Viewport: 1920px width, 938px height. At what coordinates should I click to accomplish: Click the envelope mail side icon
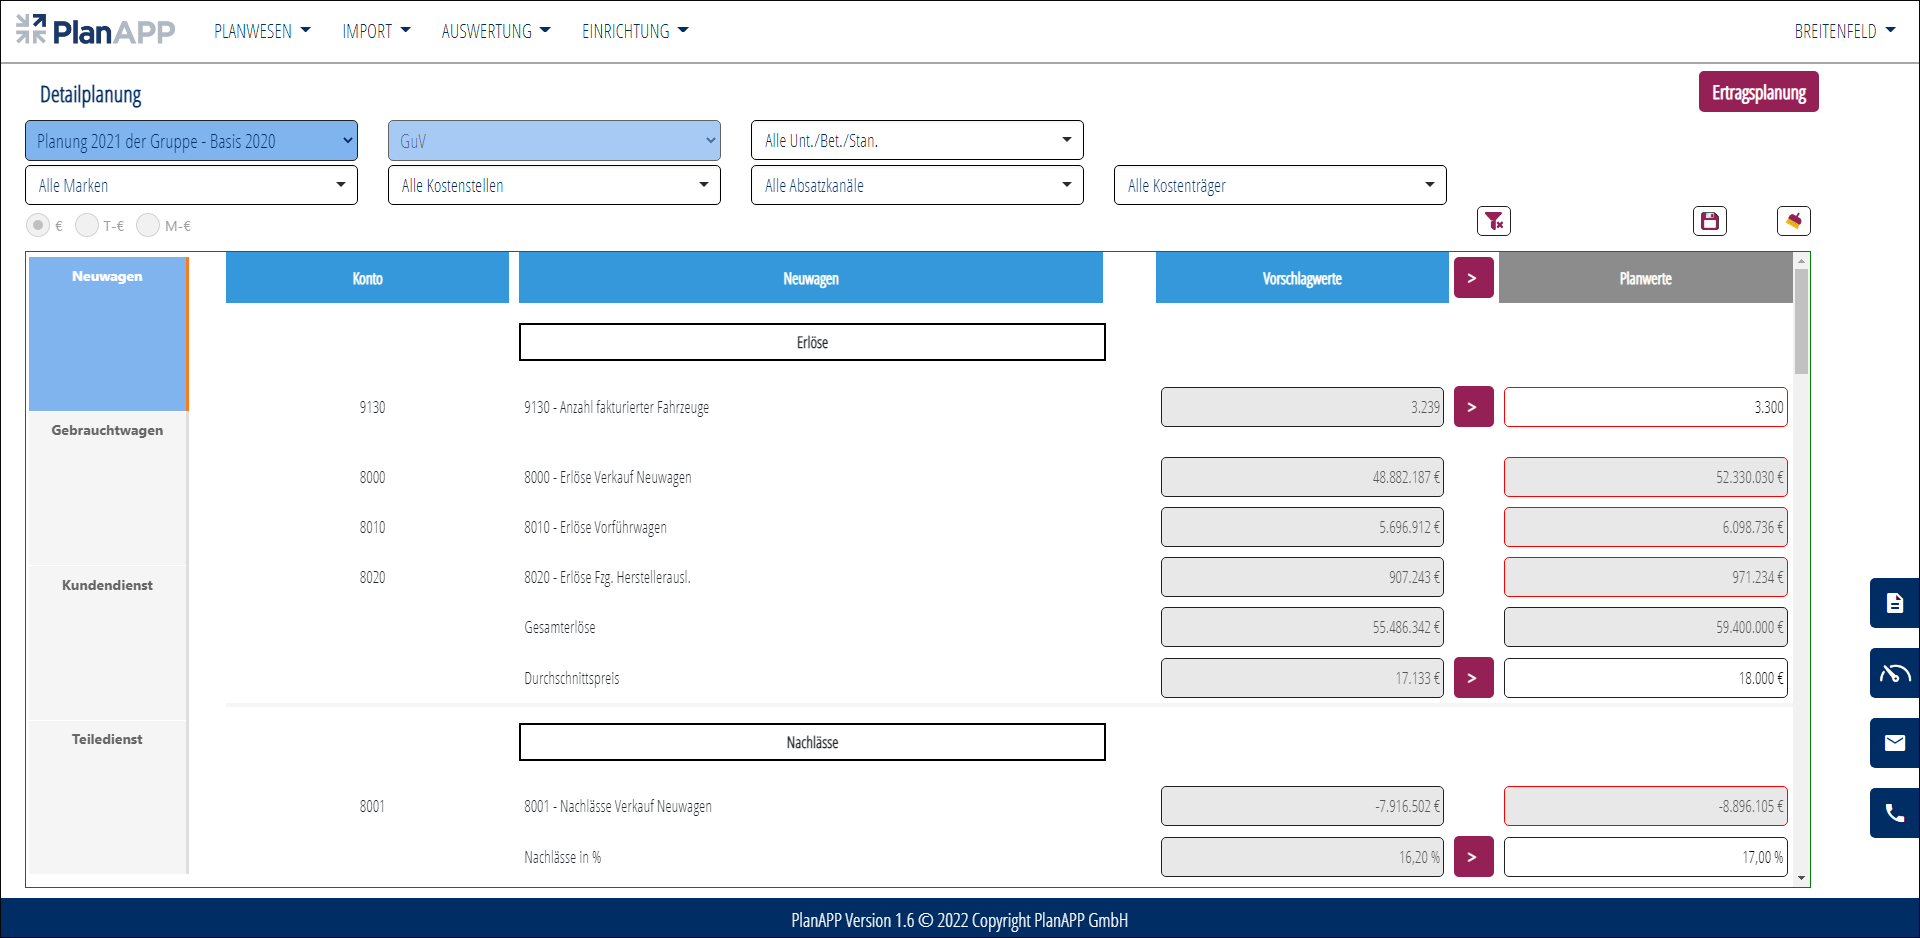coord(1894,743)
